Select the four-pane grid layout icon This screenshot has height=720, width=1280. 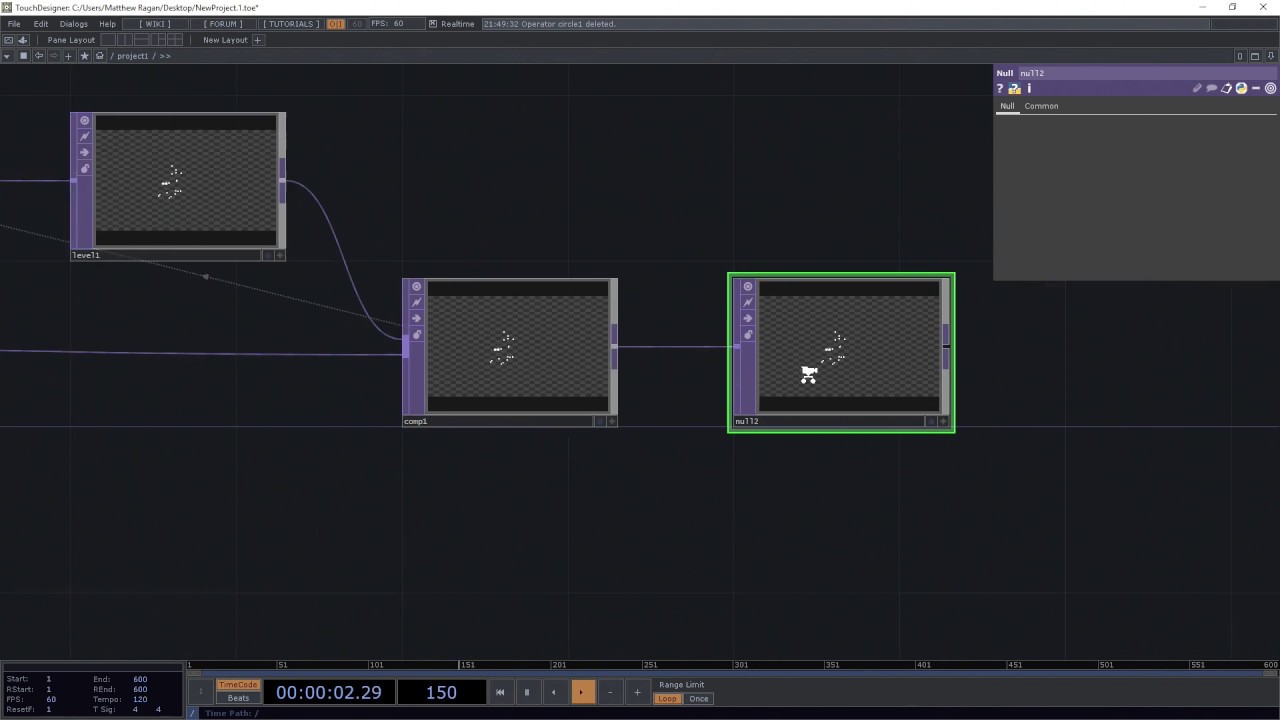(175, 40)
